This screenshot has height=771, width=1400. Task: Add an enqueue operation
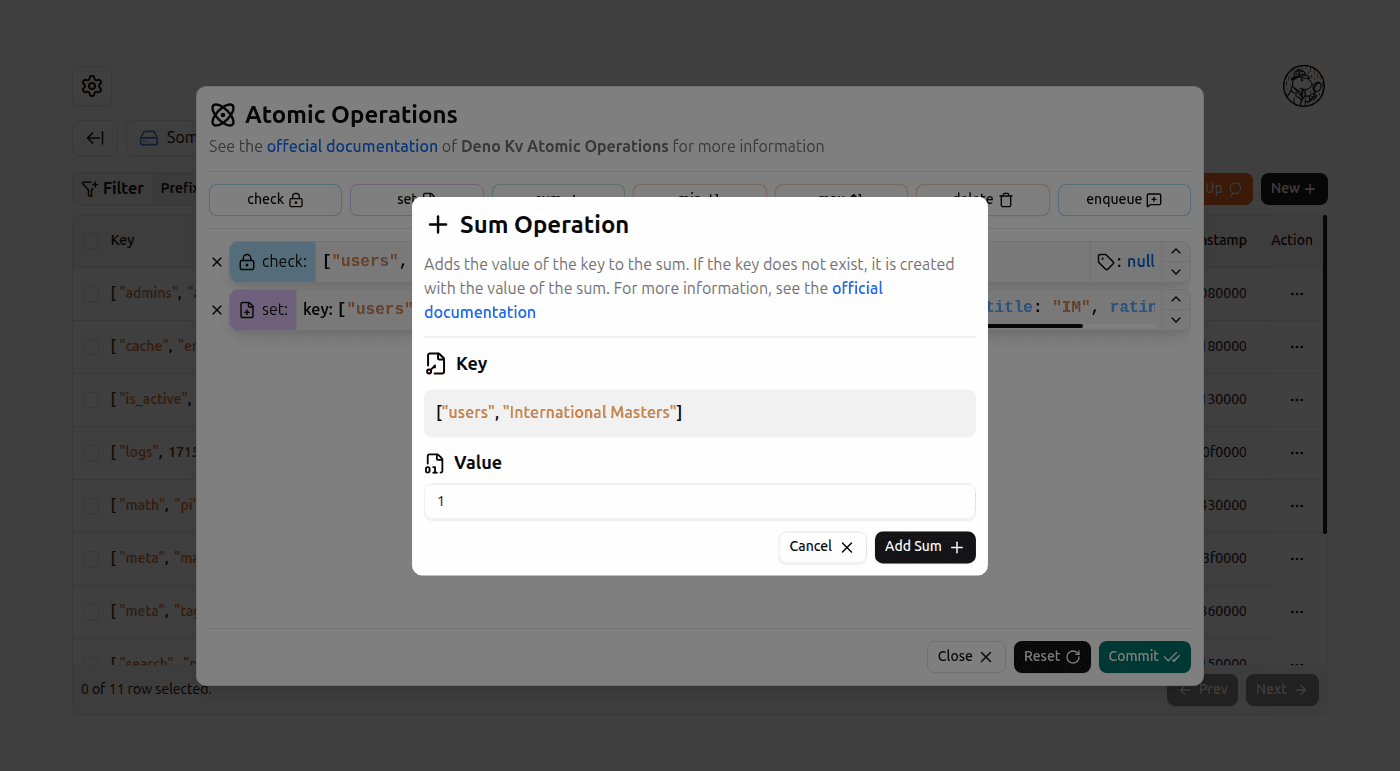pyautogui.click(x=1124, y=200)
